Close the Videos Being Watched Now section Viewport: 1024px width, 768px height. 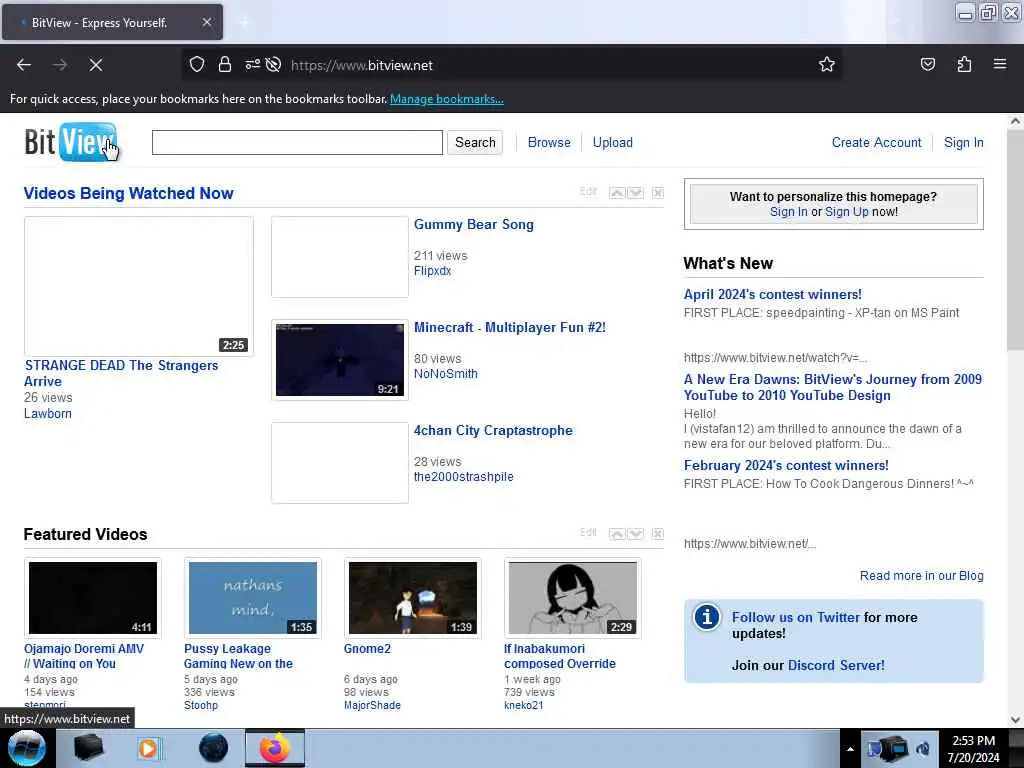click(658, 193)
